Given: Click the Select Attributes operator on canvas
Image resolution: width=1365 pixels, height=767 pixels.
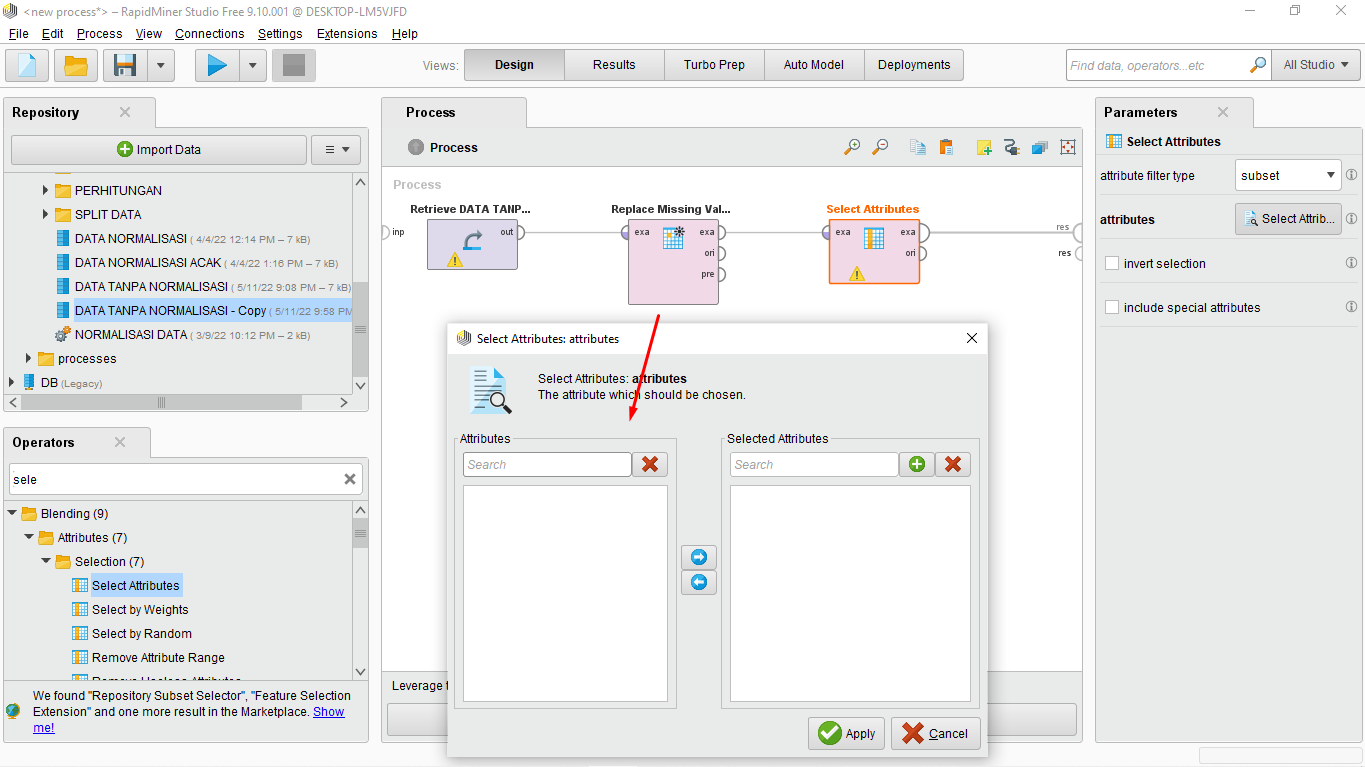Looking at the screenshot, I should 874,251.
